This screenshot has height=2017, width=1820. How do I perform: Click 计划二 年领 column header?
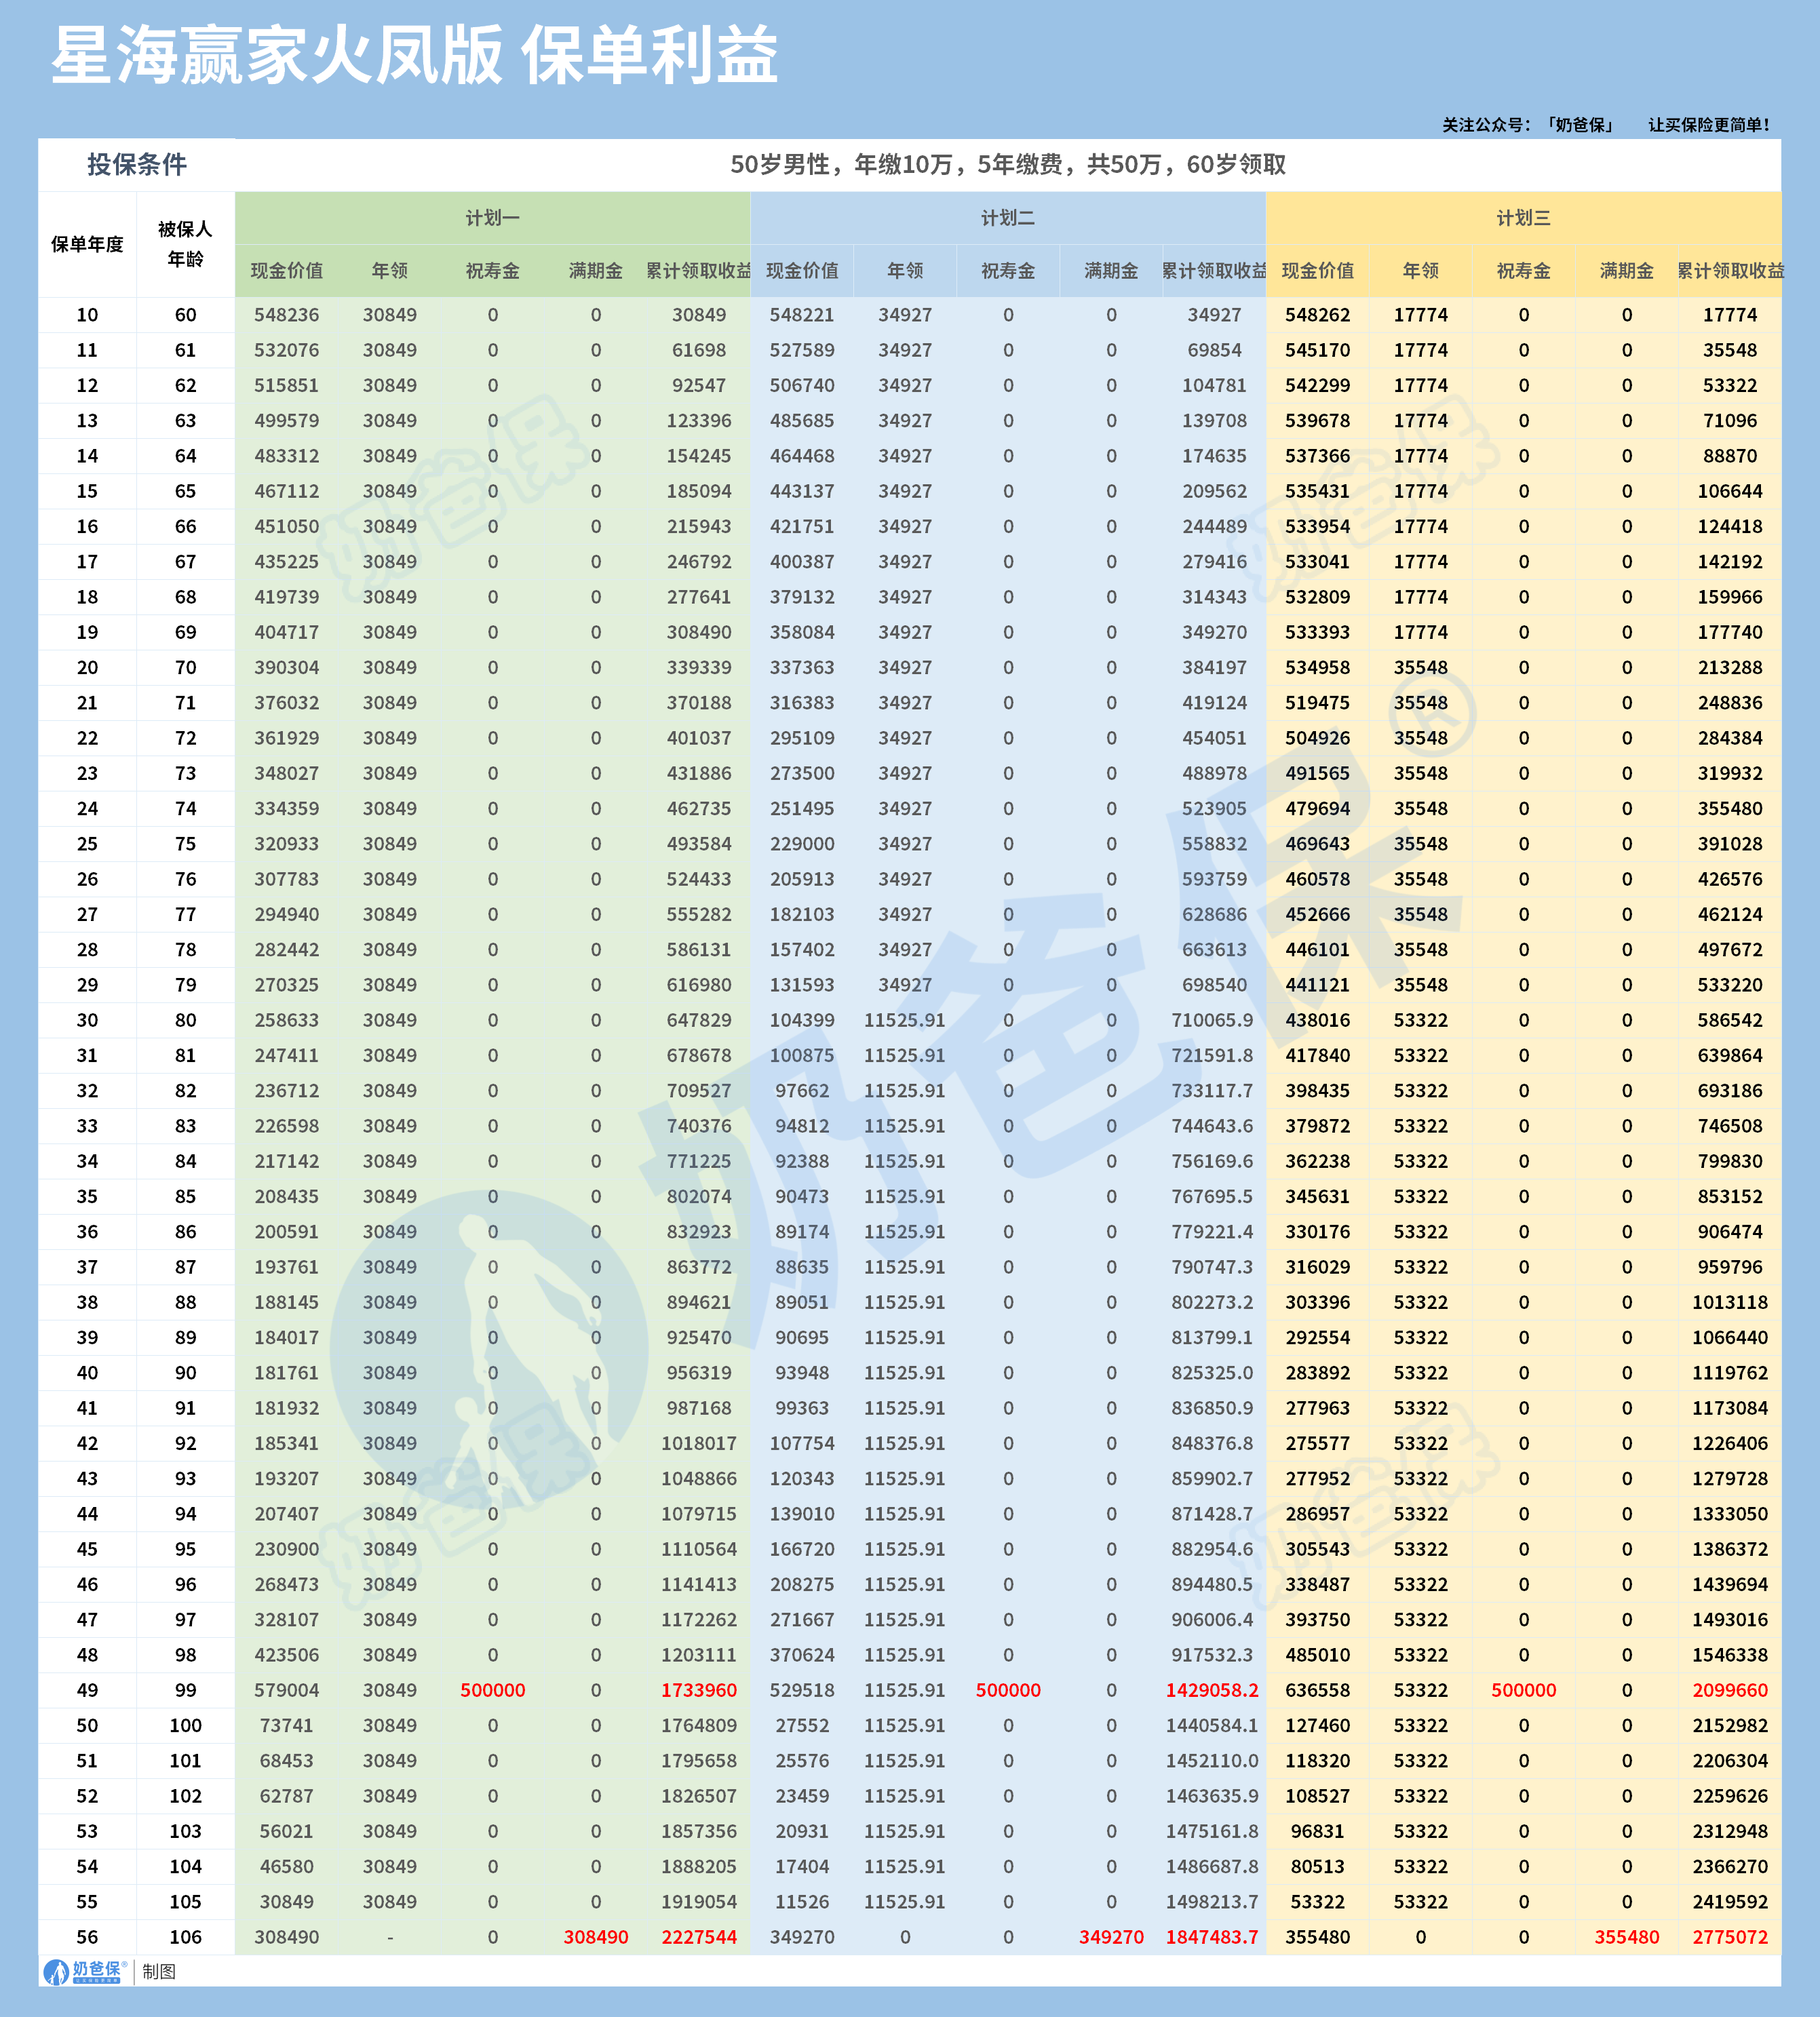(x=905, y=271)
